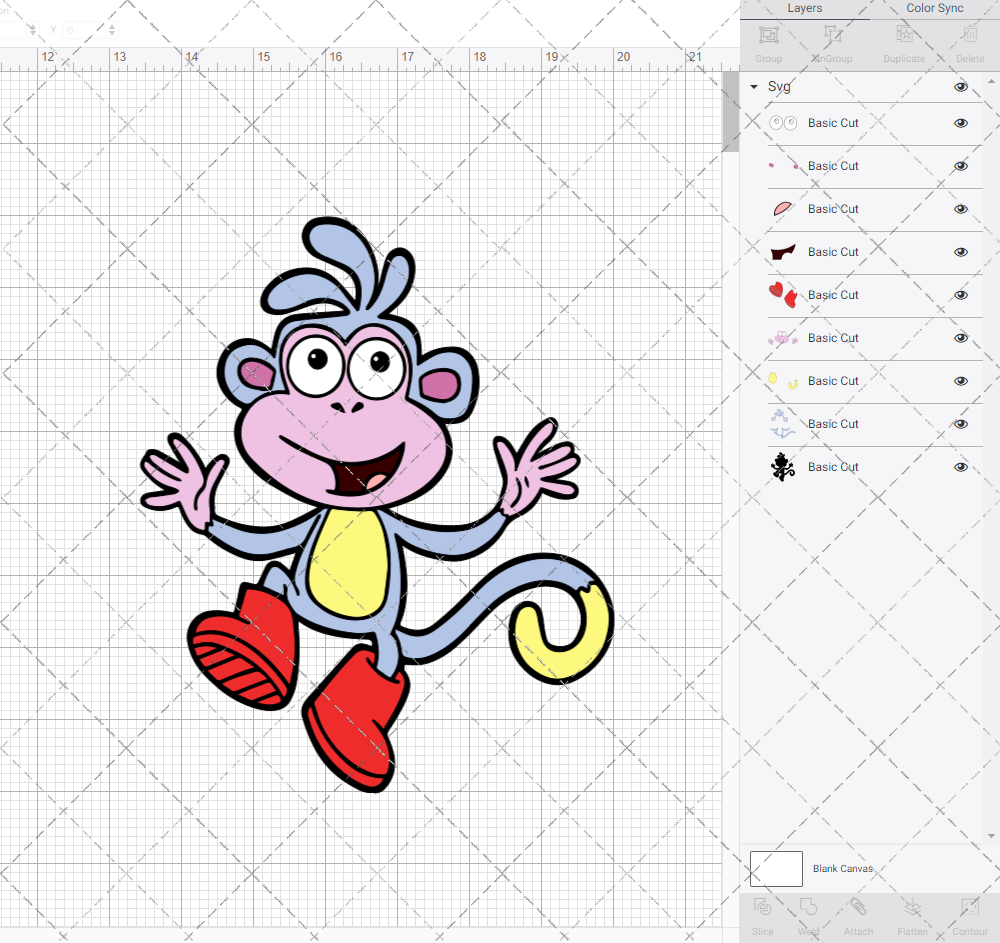The height and width of the screenshot is (943, 1000).
Task: Click the Weld tool icon
Action: [808, 907]
